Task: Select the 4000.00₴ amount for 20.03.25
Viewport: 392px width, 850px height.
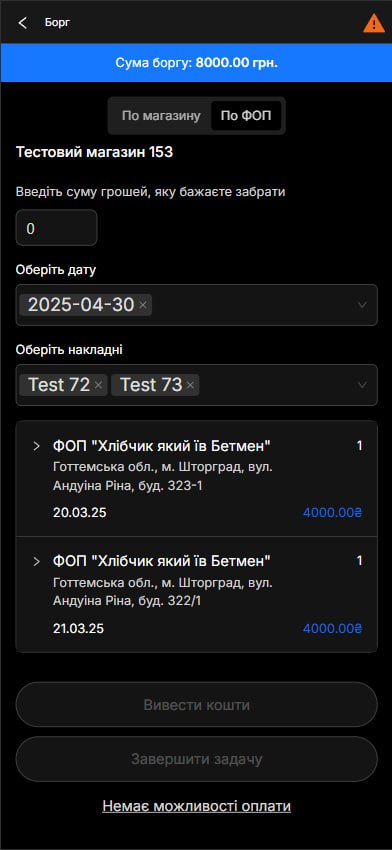Action: tap(332, 513)
